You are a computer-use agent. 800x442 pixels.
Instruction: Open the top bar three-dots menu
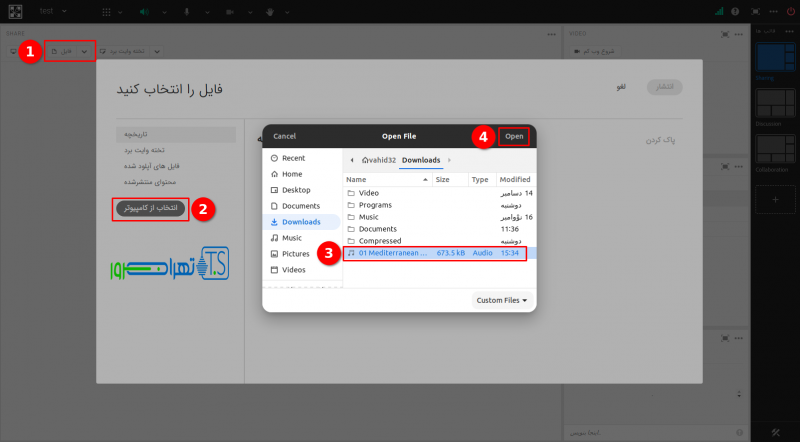click(x=773, y=11)
